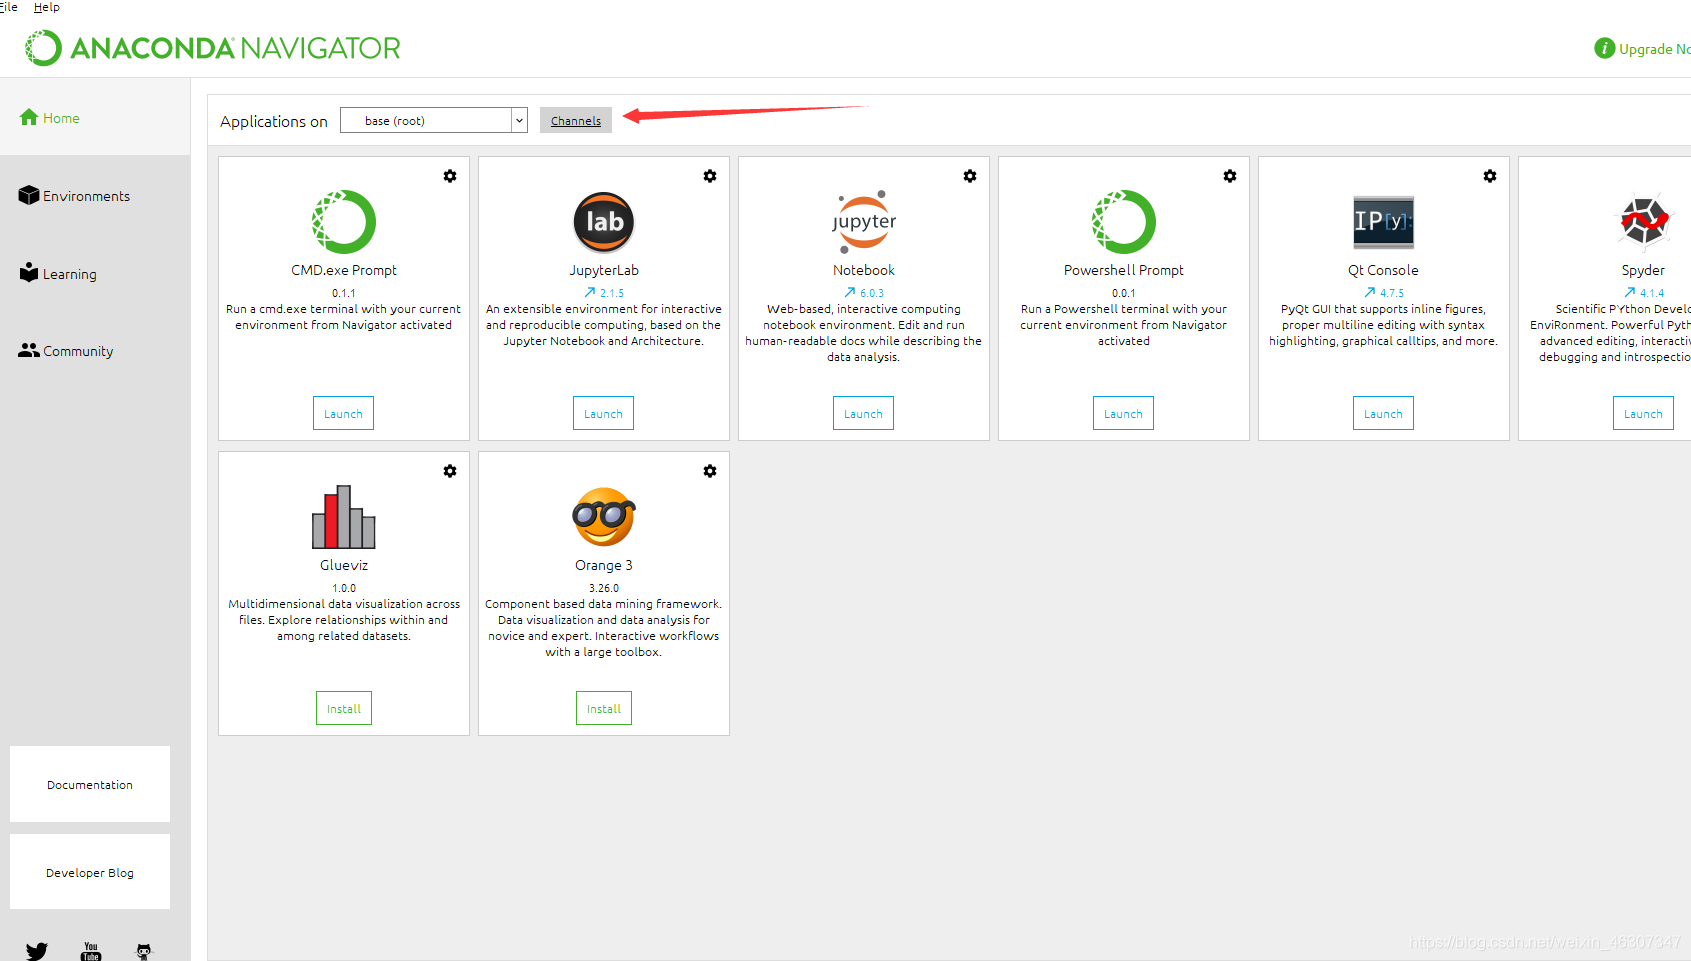Click the green Upgrade info icon
Viewport: 1691px width, 961px height.
click(1605, 48)
